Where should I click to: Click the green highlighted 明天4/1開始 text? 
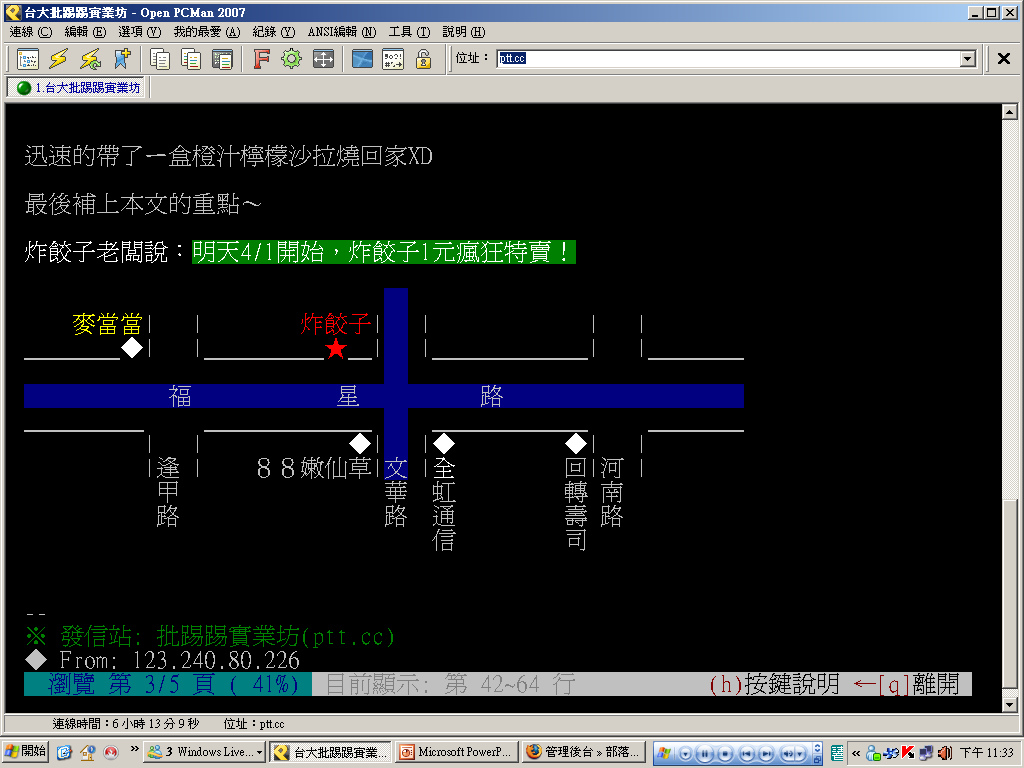[x=384, y=252]
